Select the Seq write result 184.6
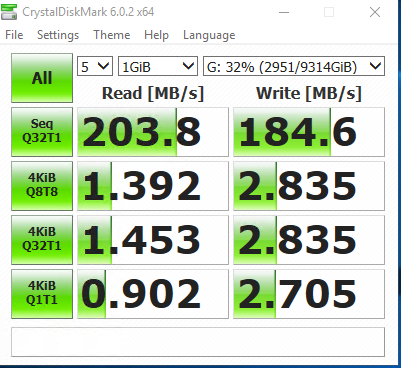401x368 pixels. 309,132
